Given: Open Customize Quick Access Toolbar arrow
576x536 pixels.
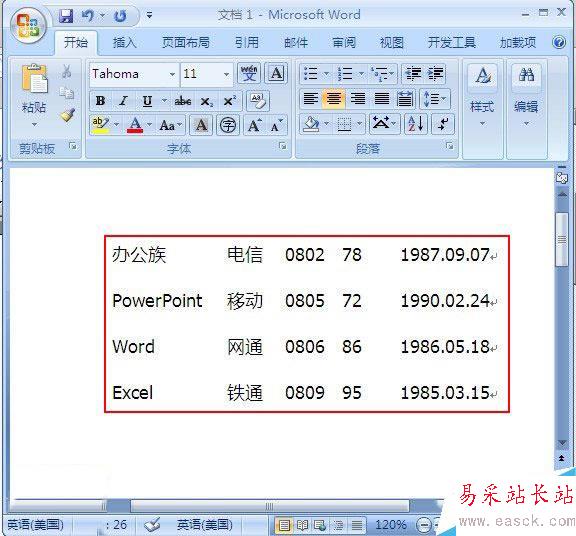Looking at the screenshot, I should click(x=150, y=15).
